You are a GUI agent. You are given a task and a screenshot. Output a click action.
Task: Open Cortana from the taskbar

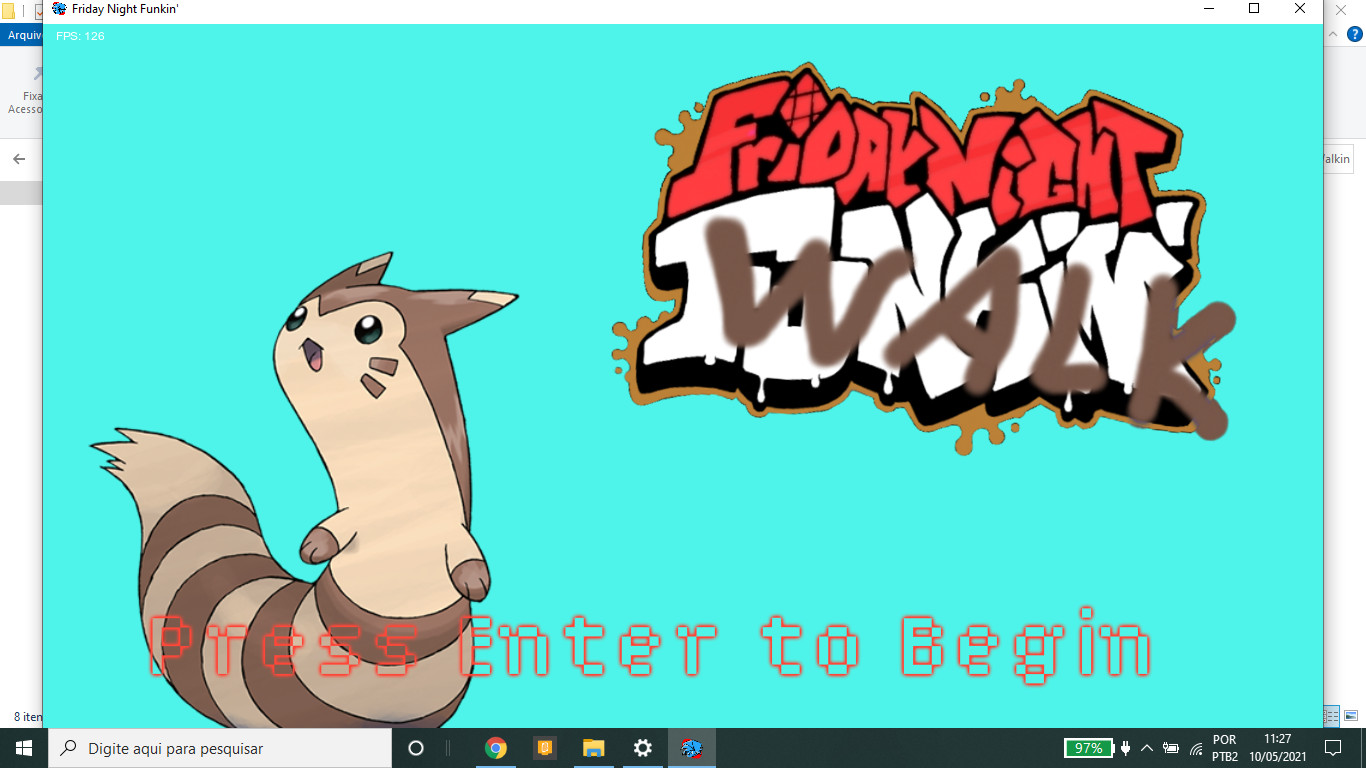[416, 748]
